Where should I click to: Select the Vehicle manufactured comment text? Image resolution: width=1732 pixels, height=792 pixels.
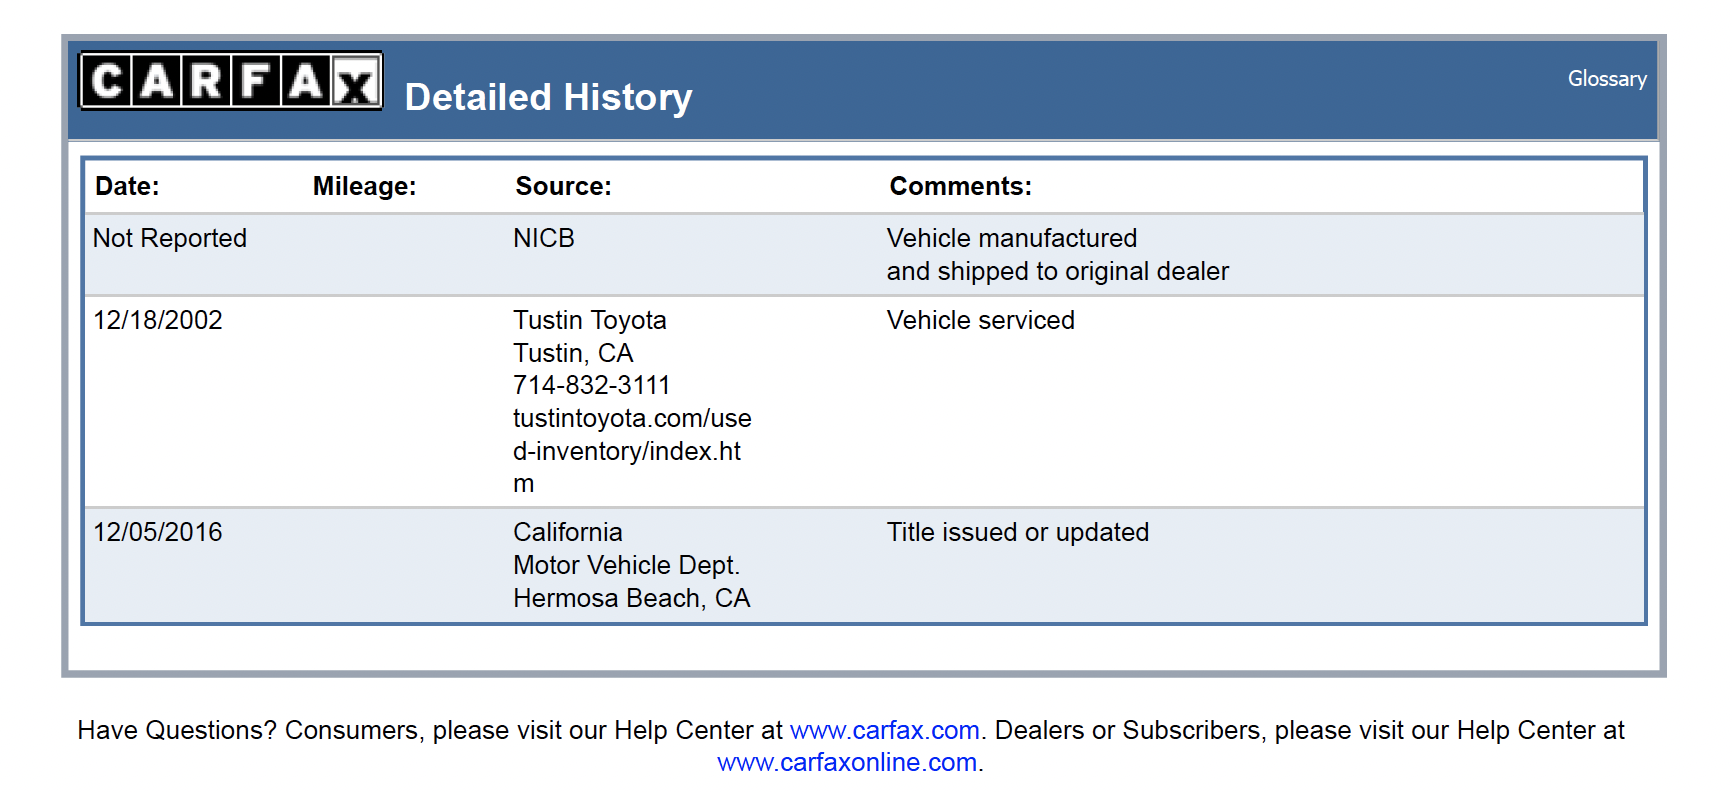[x=1012, y=238]
